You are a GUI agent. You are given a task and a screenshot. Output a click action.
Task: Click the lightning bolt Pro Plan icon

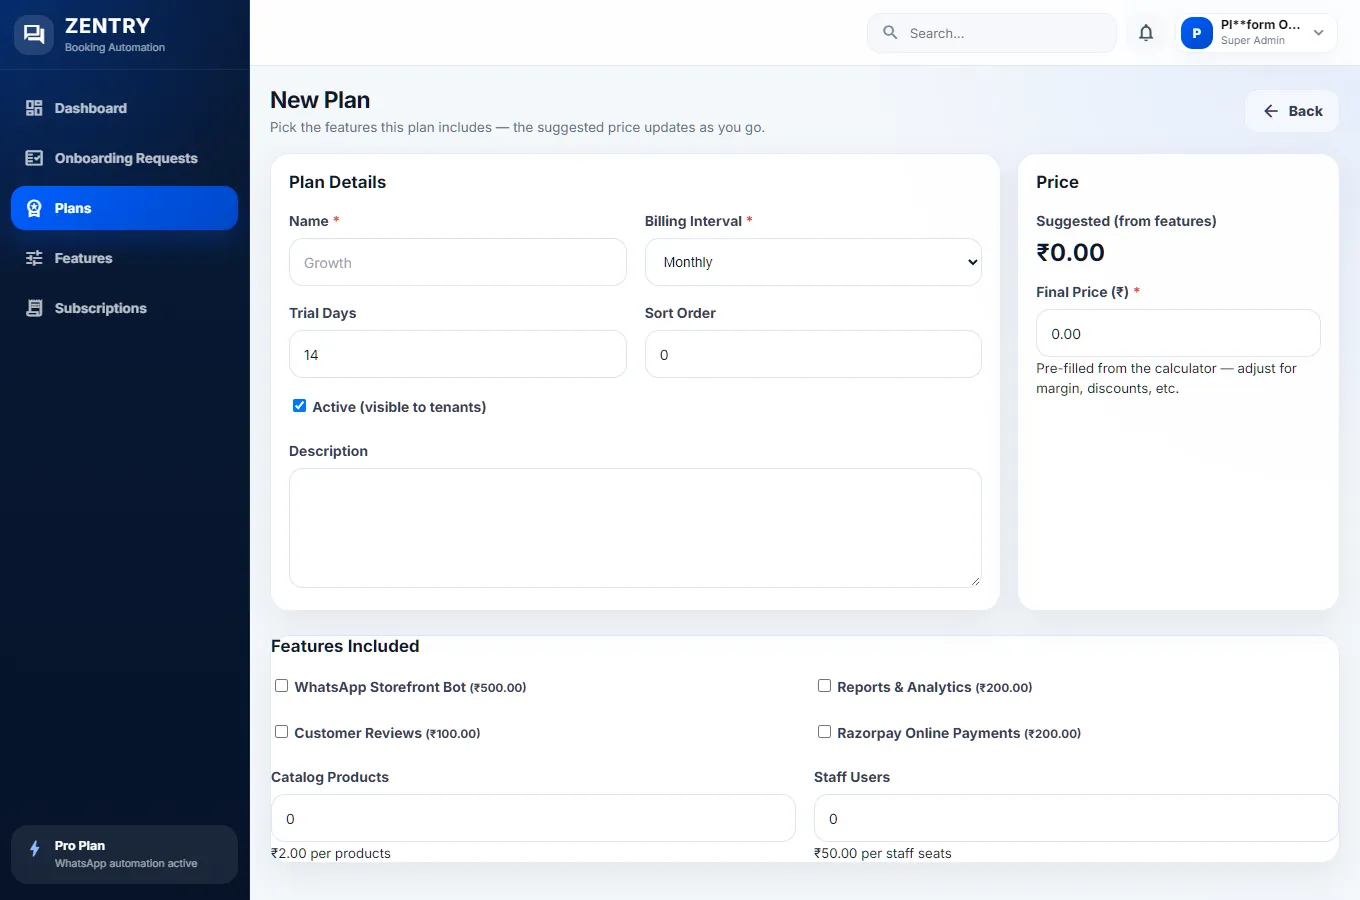[x=35, y=848]
